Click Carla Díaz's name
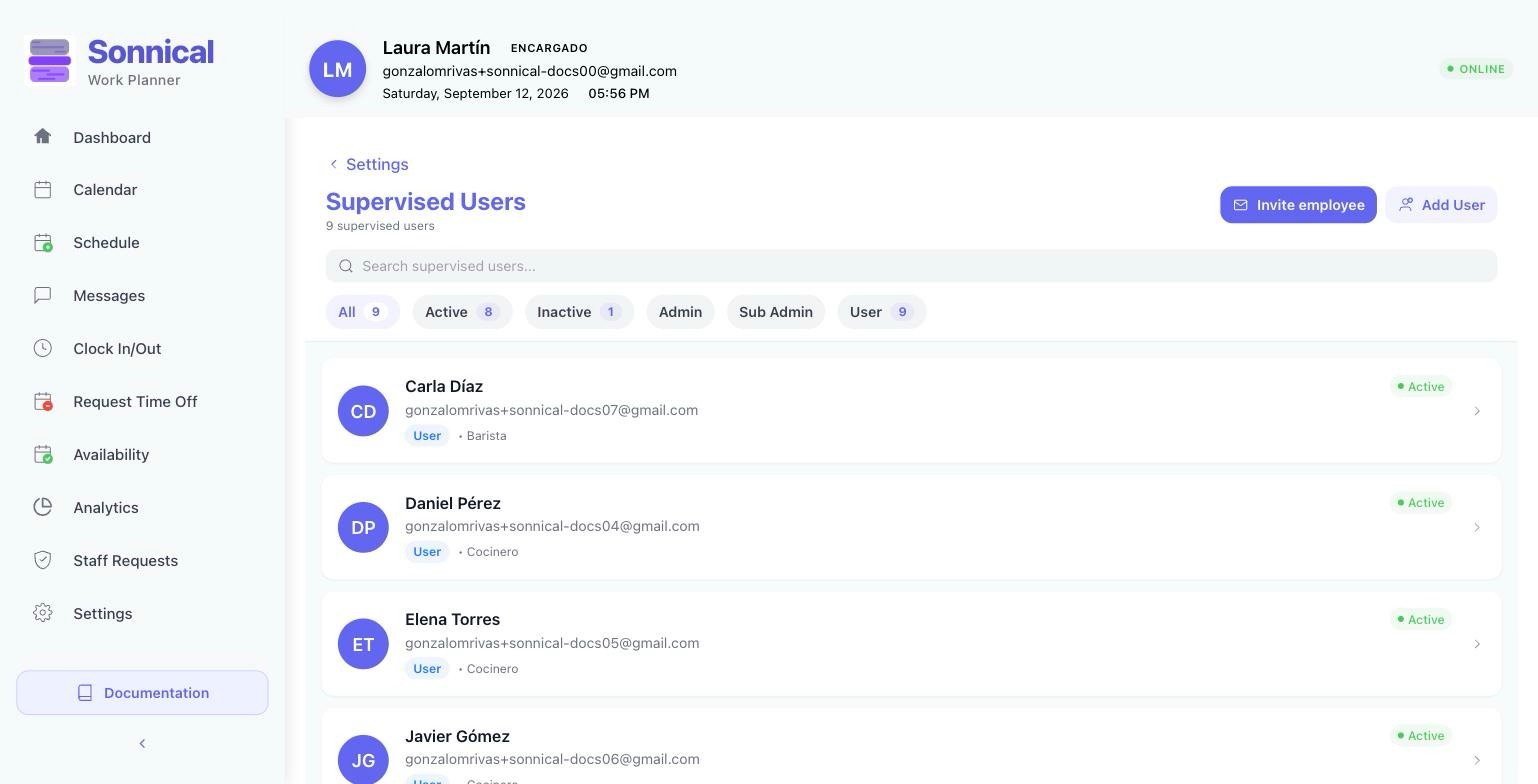This screenshot has height=784, width=1538. coord(444,386)
